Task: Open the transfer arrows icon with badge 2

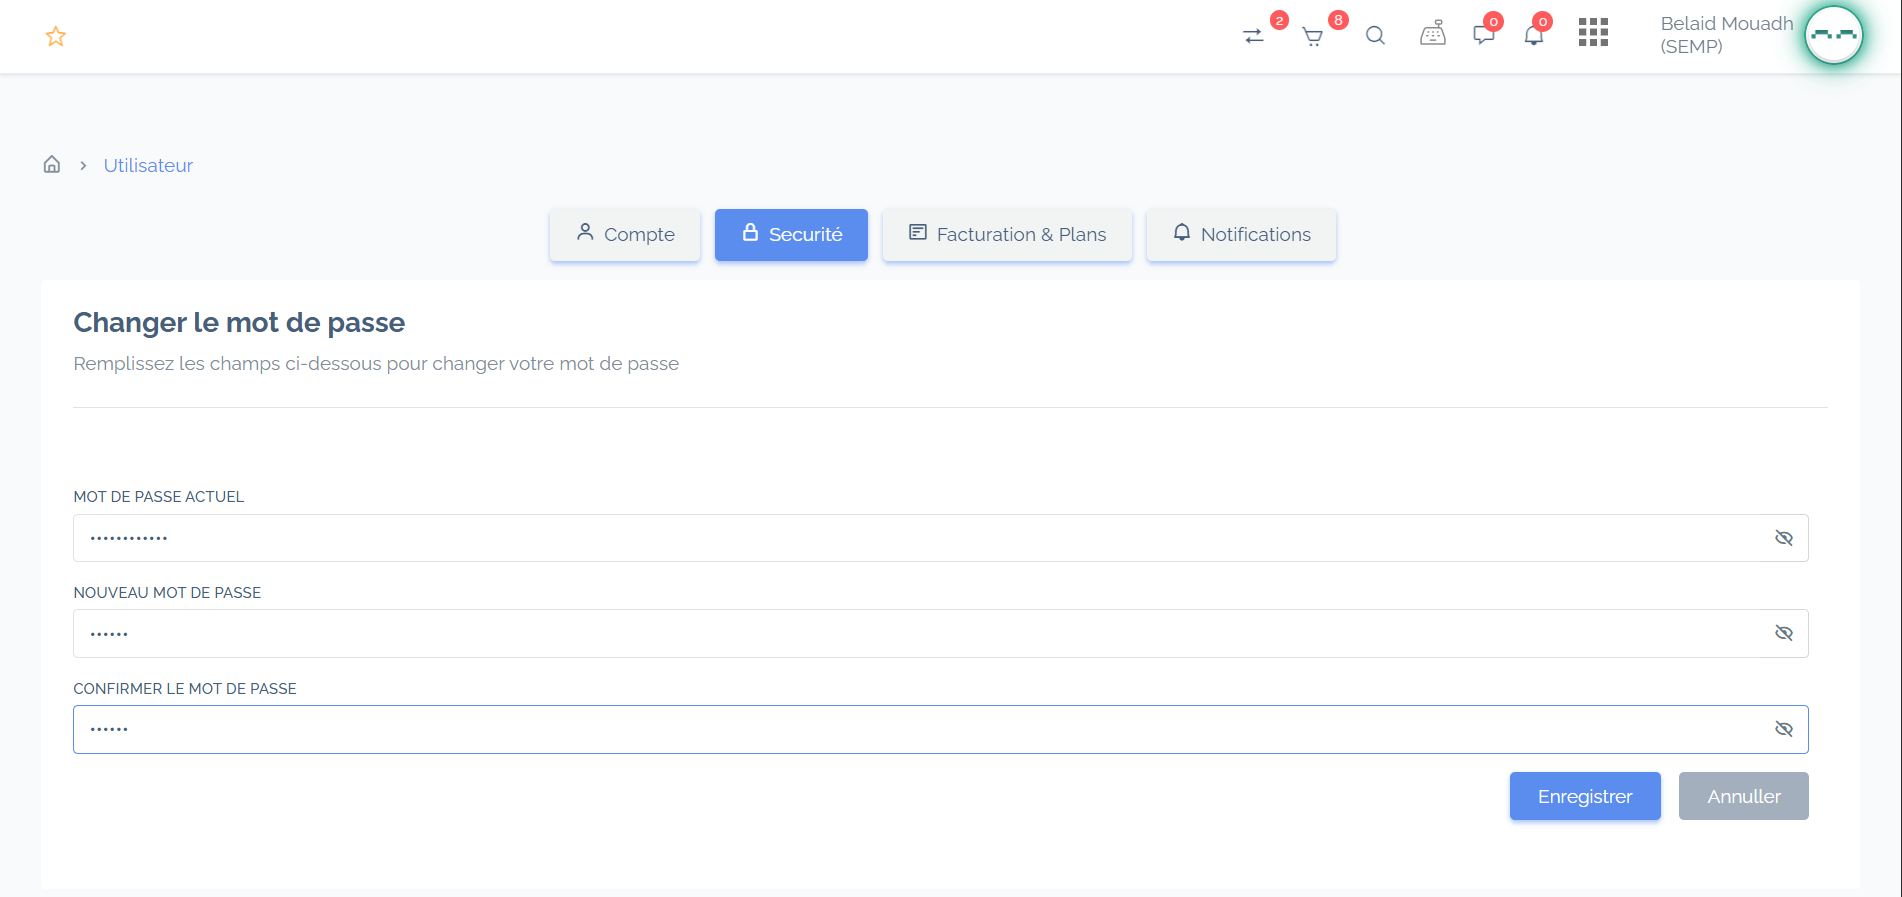Action: pos(1253,36)
